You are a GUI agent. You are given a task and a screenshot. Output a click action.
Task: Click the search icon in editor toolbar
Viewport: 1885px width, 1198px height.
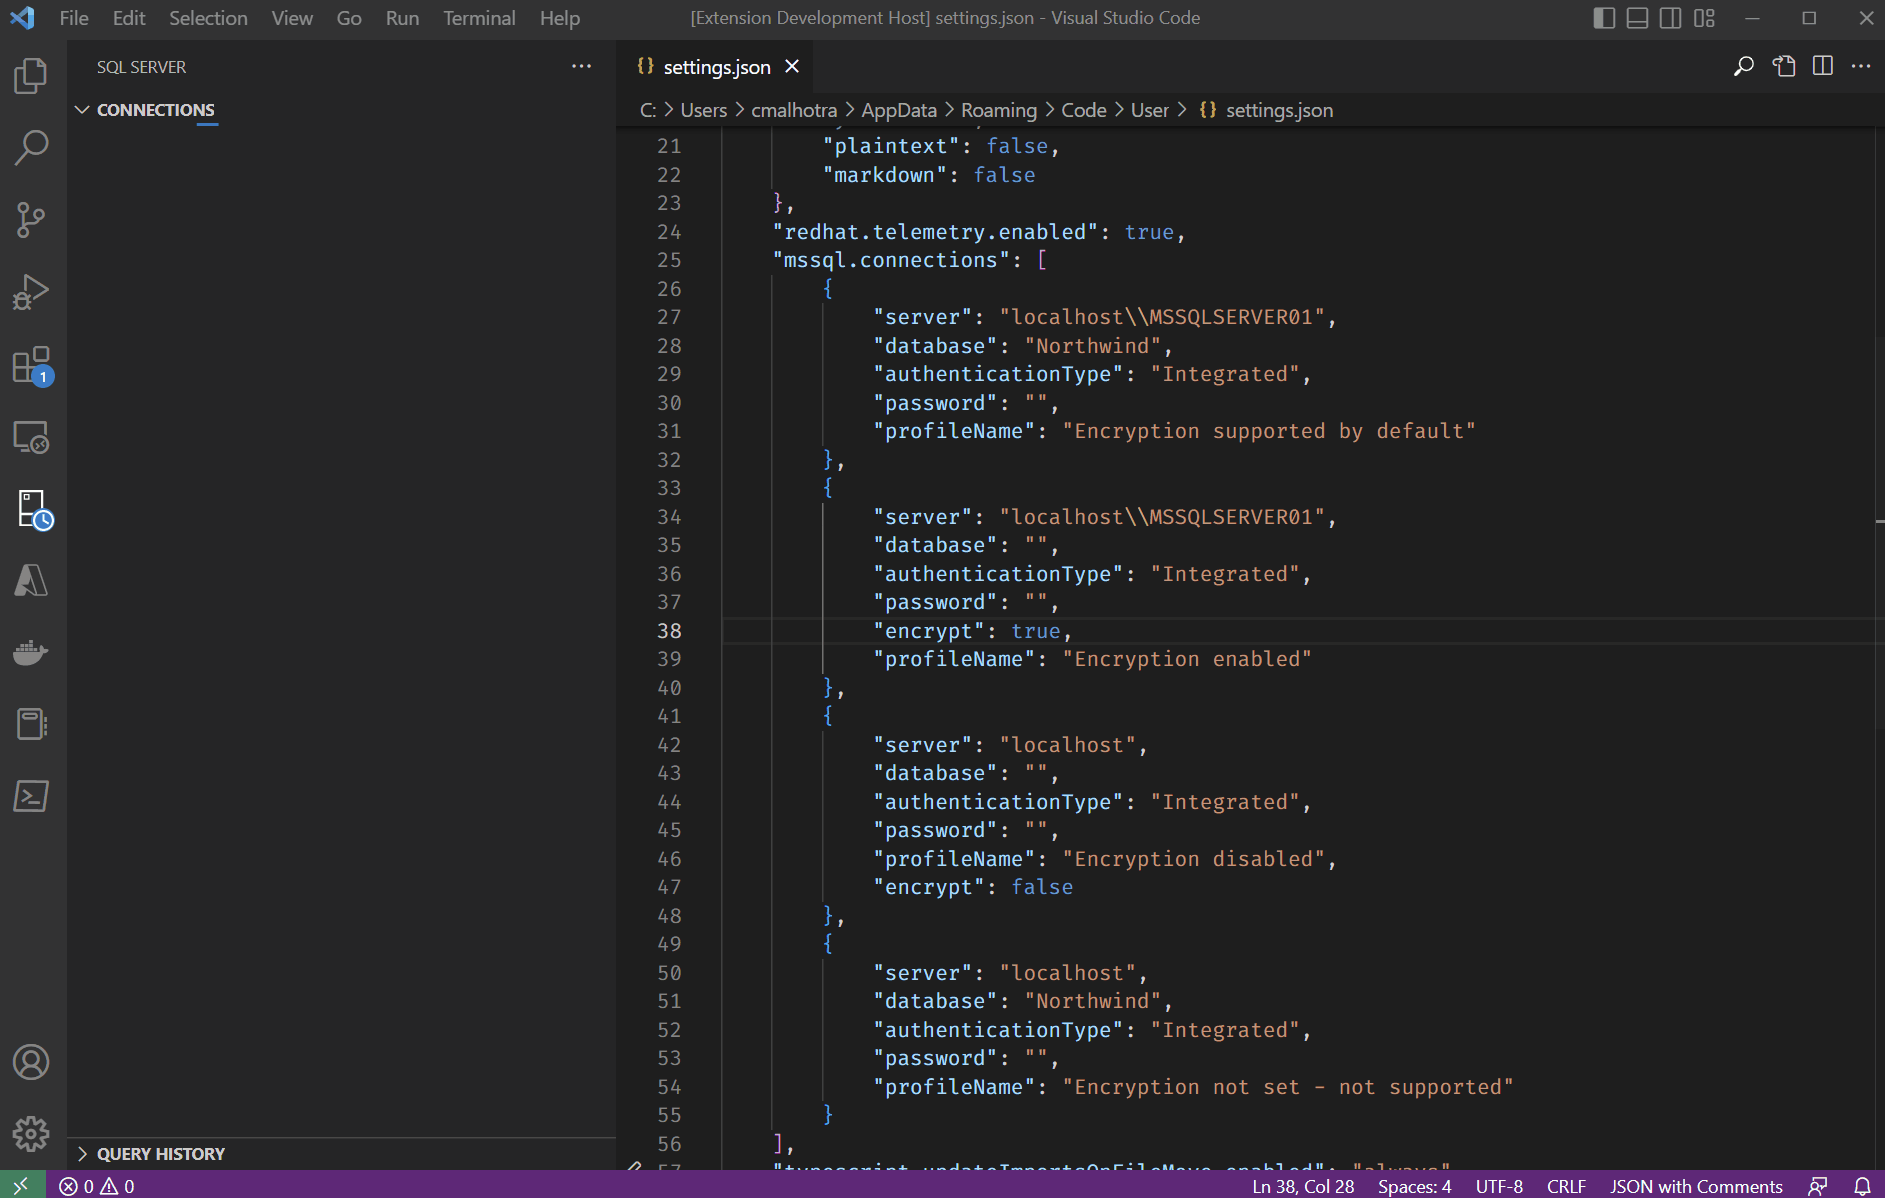tap(1743, 66)
